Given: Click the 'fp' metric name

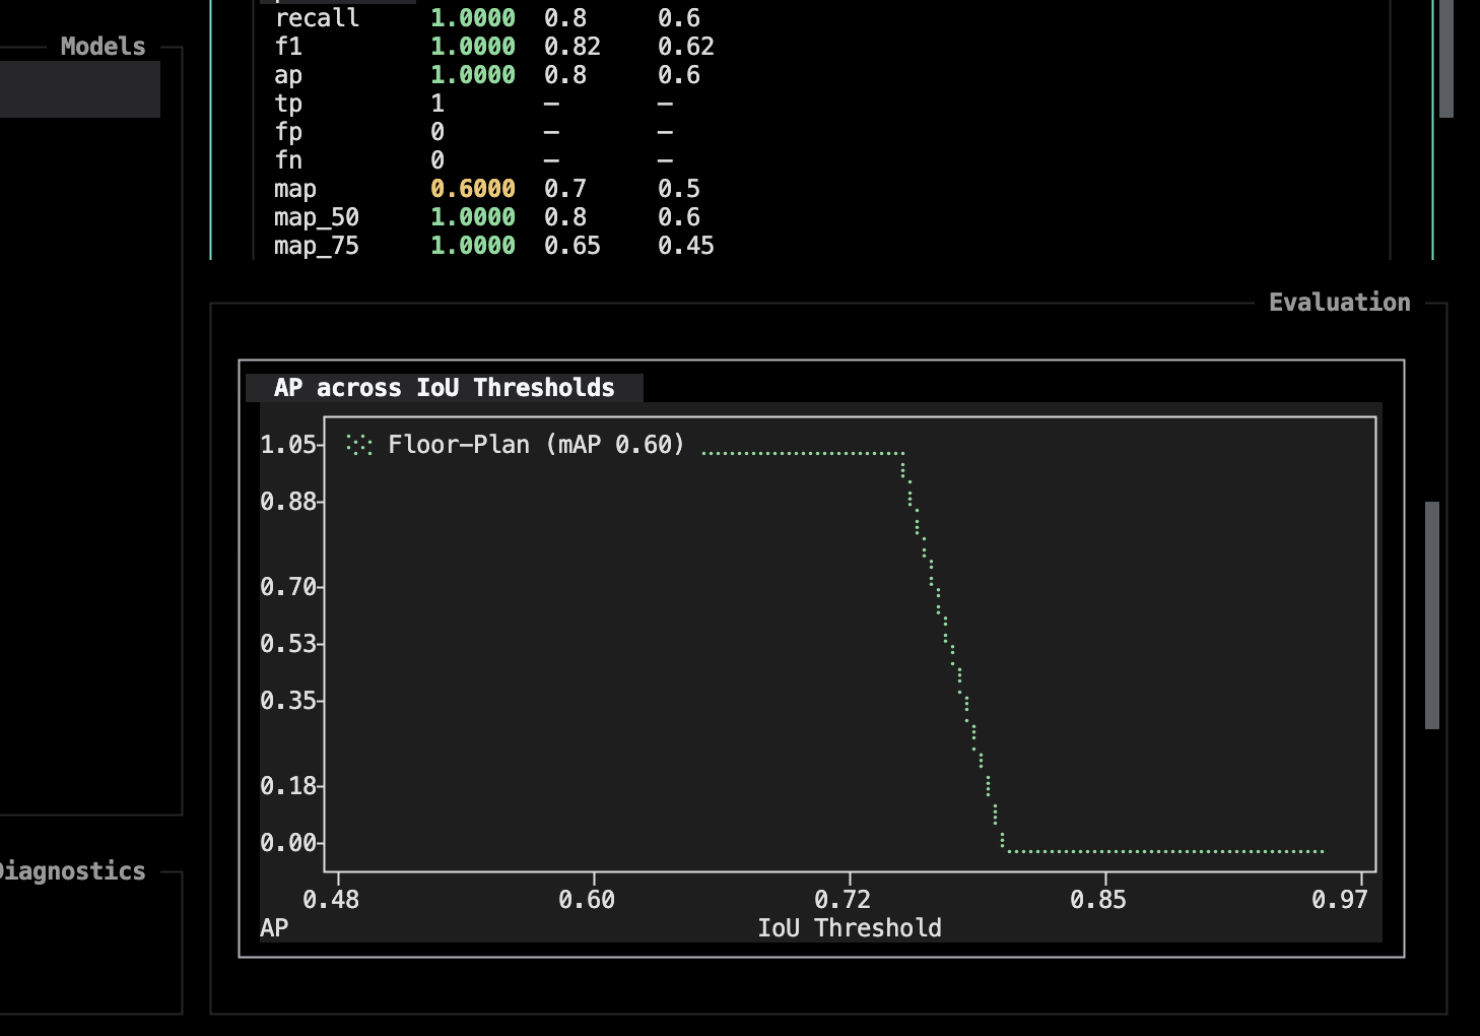Looking at the screenshot, I should [288, 132].
